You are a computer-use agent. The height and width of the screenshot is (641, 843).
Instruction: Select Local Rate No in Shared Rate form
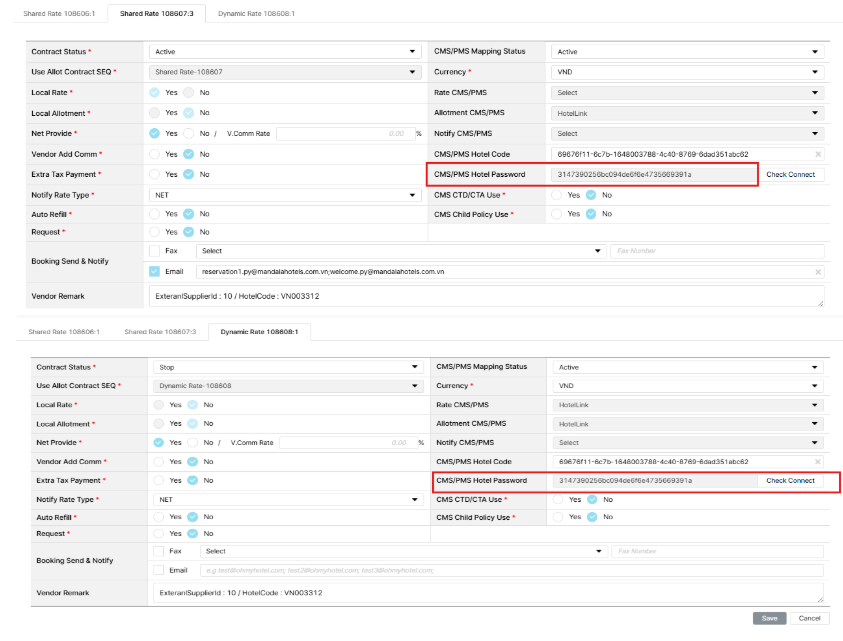(189, 92)
